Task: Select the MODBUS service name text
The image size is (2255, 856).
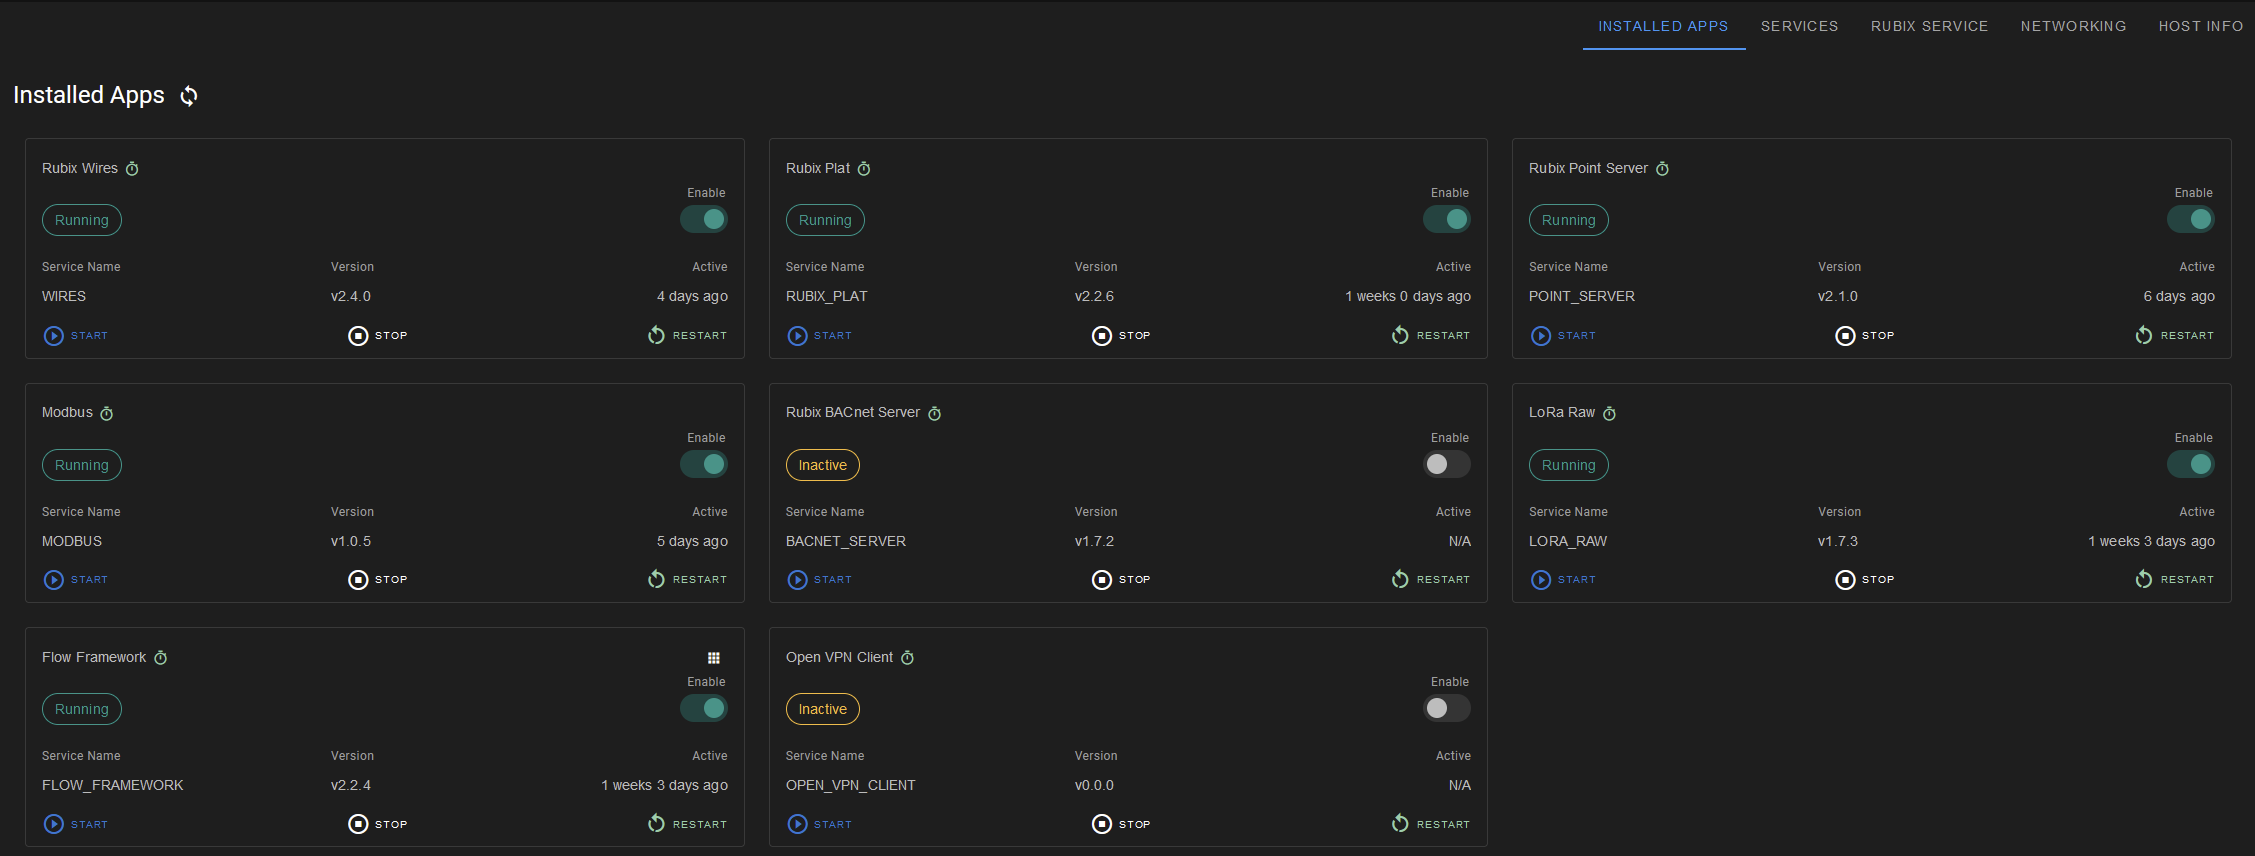Action: [72, 541]
